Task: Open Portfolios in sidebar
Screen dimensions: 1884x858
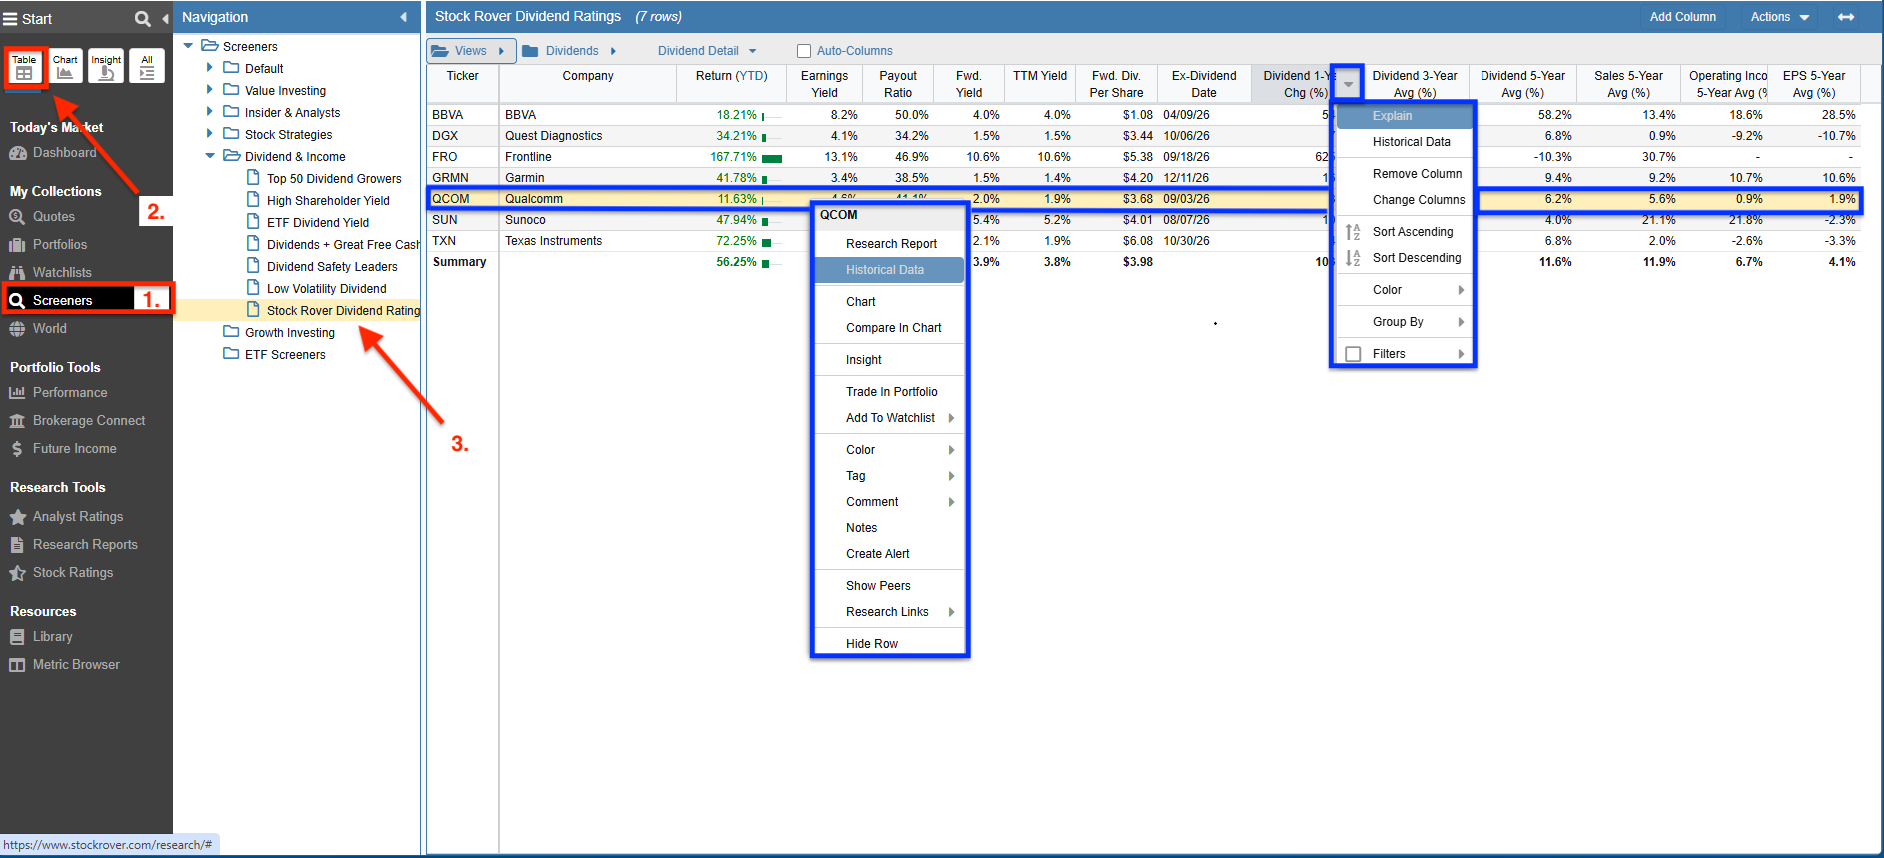Action: pyautogui.click(x=60, y=245)
